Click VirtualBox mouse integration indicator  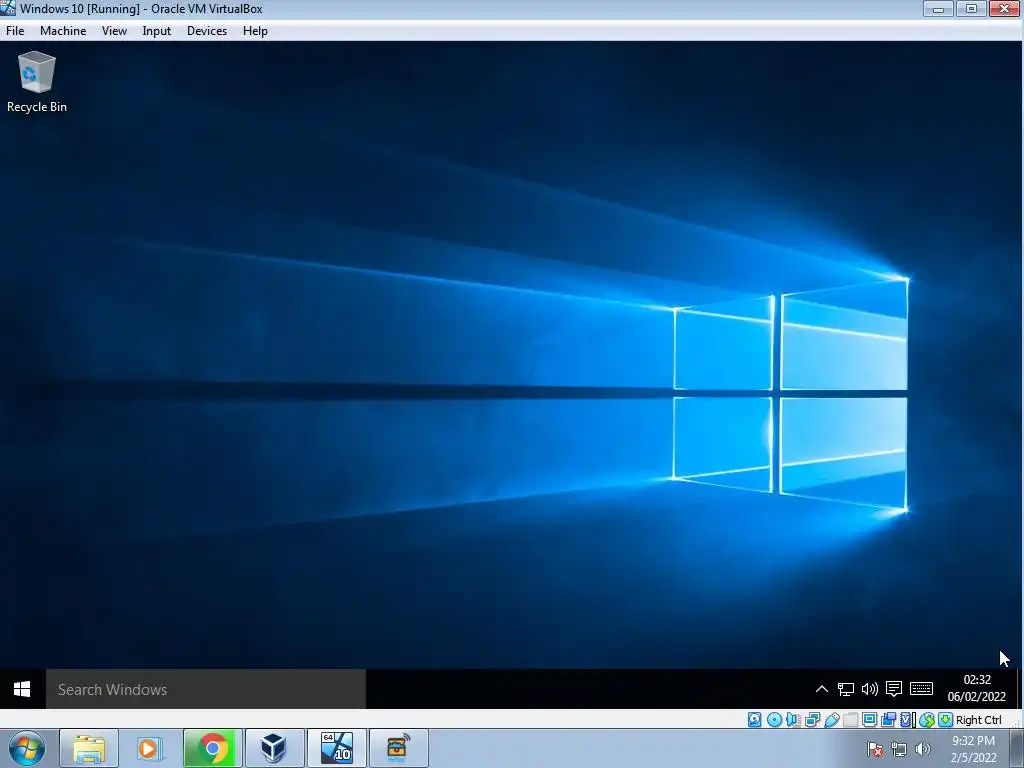pyautogui.click(x=927, y=720)
